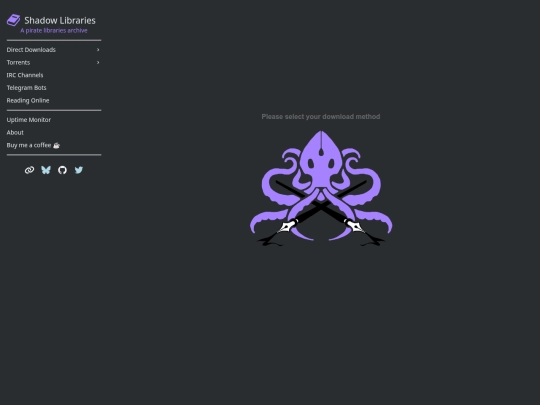The width and height of the screenshot is (540, 405).
Task: Click 'A pirate libraries archive' subtitle
Action: click(54, 31)
